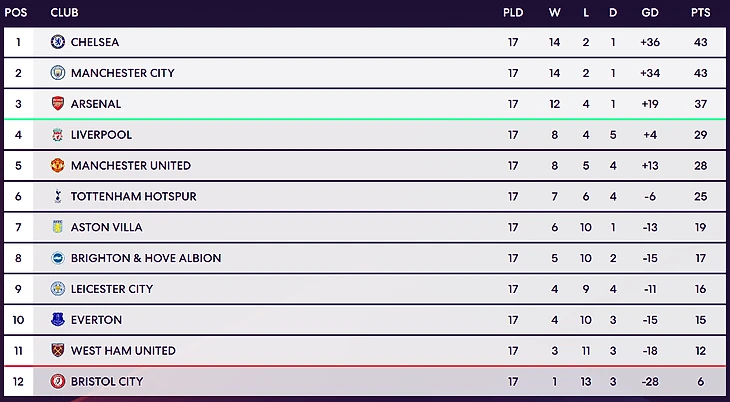This screenshot has width=730, height=402.
Task: Click the Chelsea club crest icon
Action: pos(57,42)
